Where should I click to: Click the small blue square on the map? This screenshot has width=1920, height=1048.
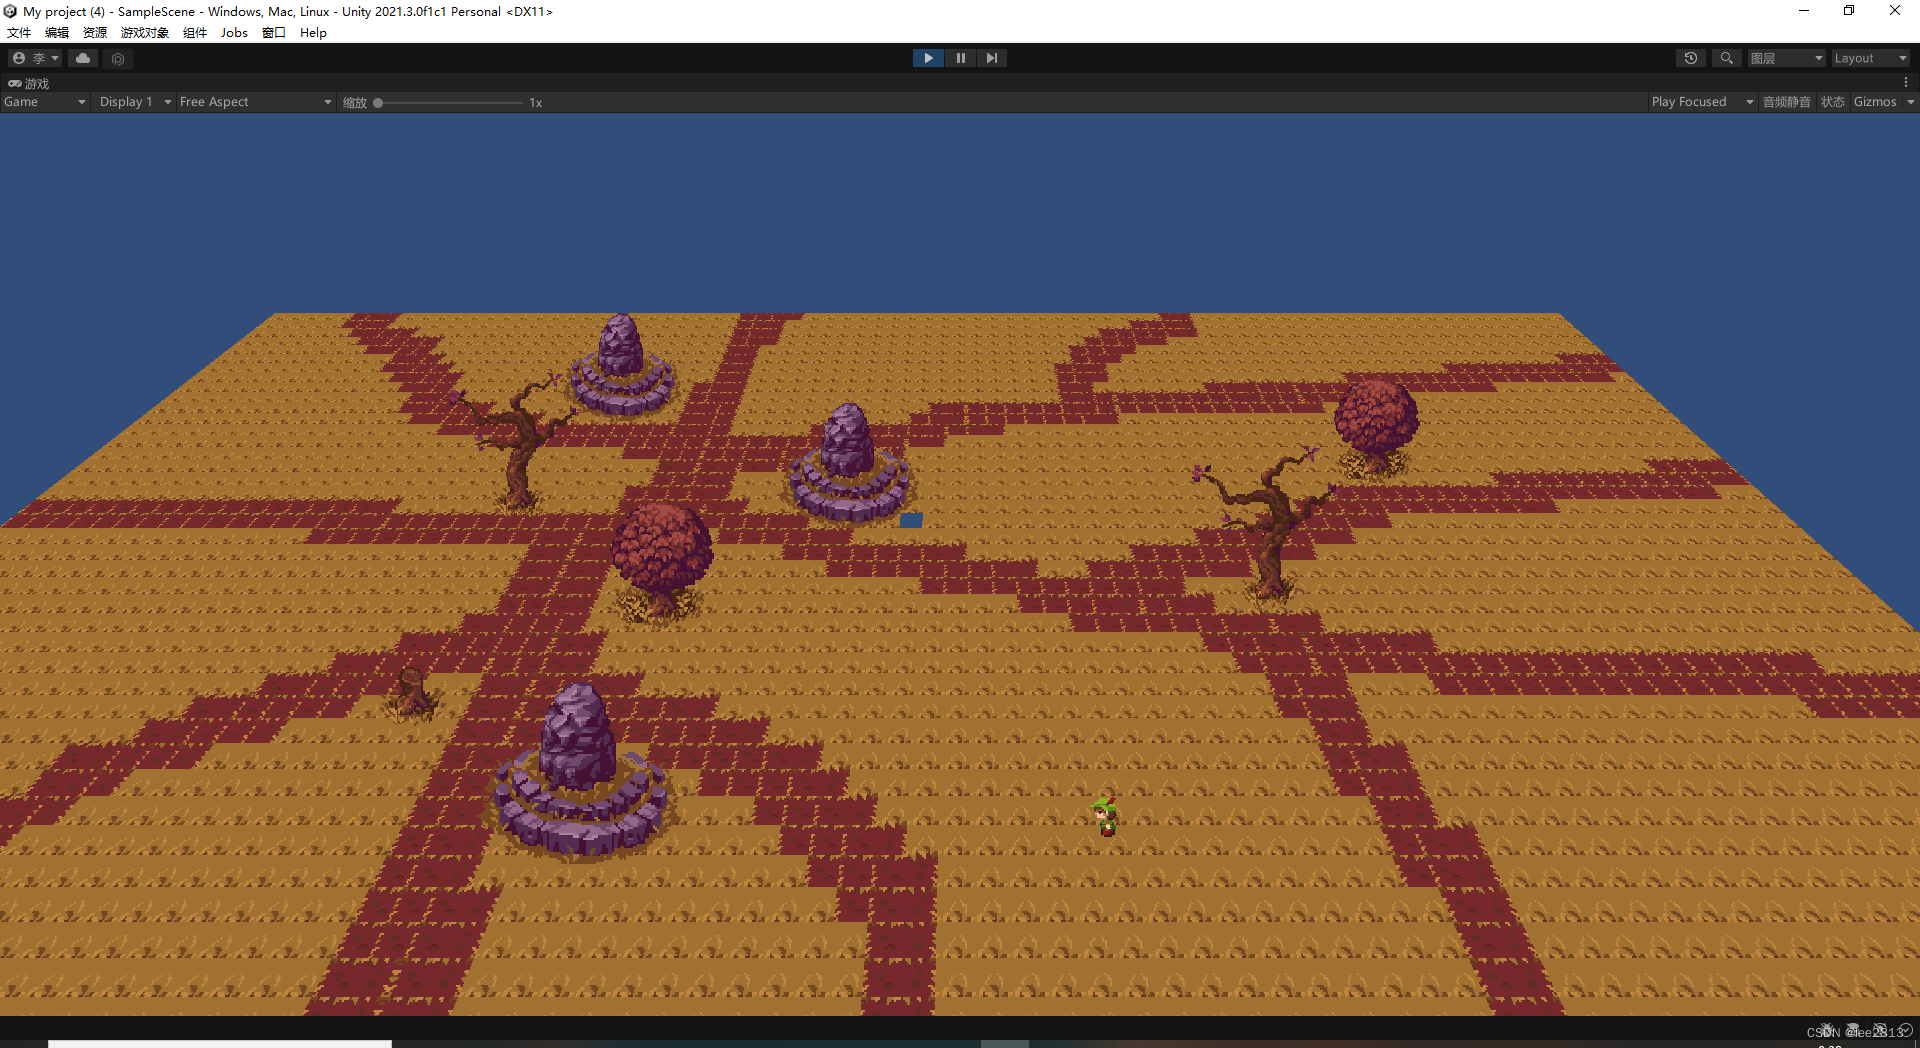[x=911, y=520]
